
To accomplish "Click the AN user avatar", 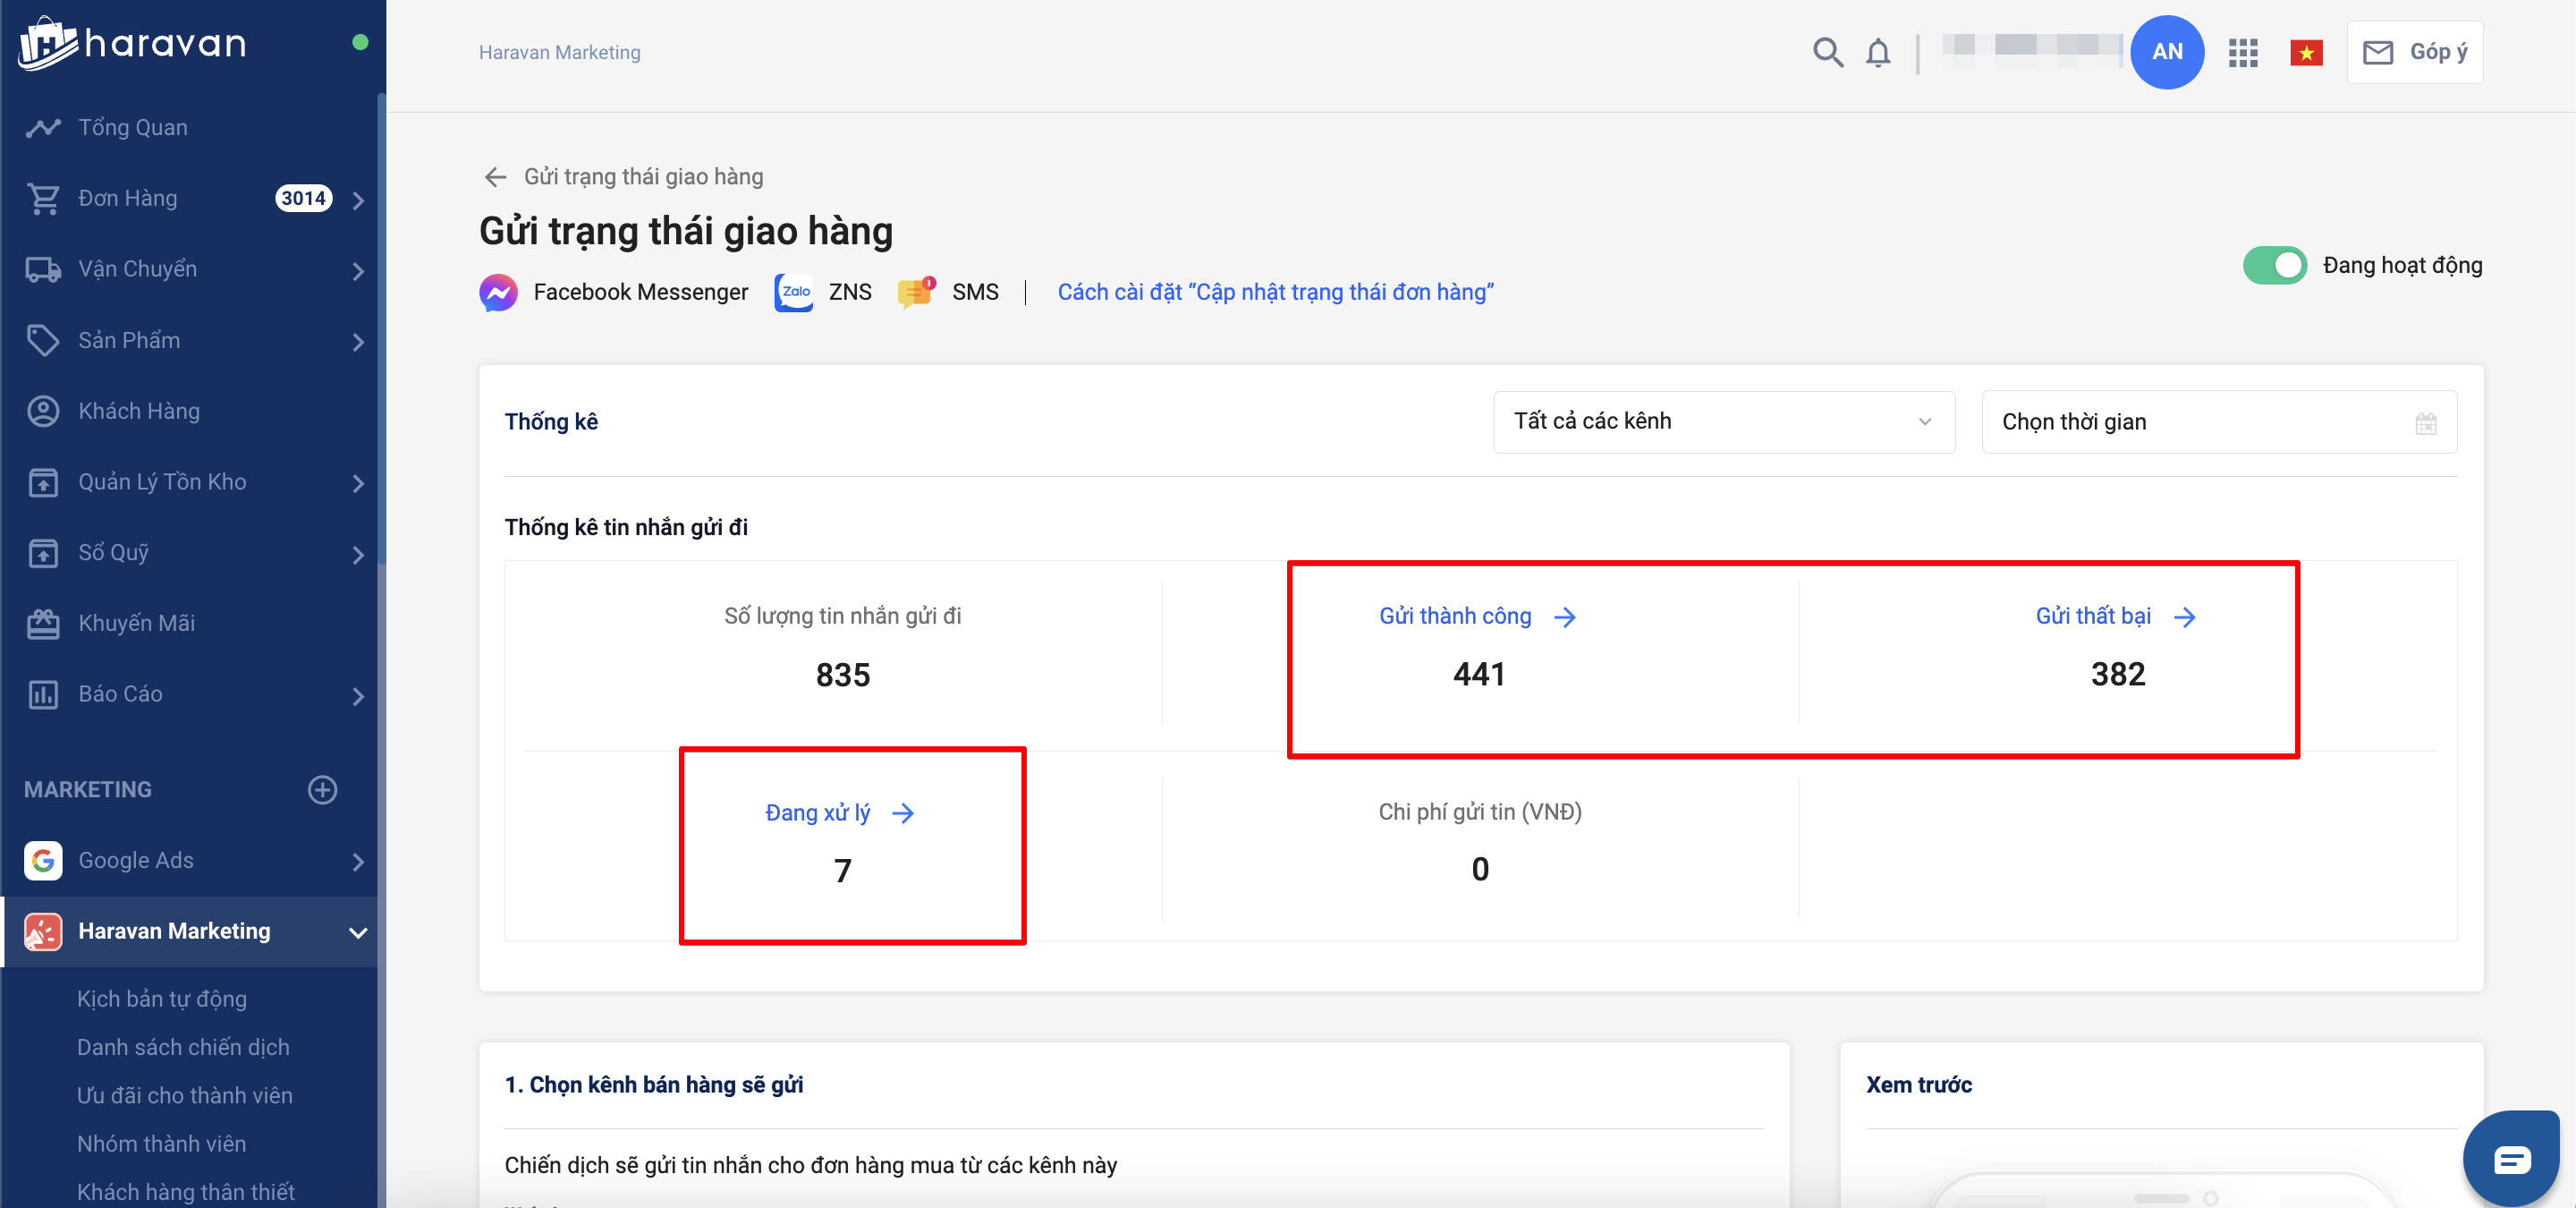I will (x=2166, y=52).
